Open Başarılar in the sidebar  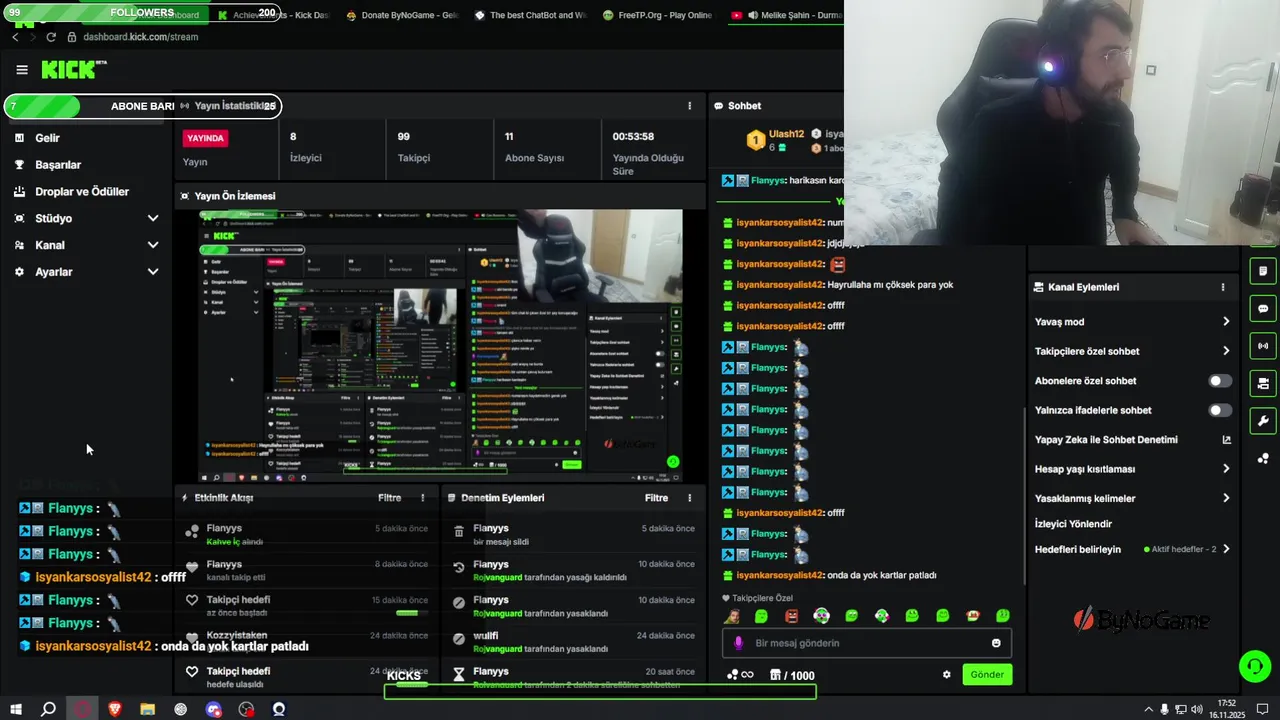click(x=58, y=165)
